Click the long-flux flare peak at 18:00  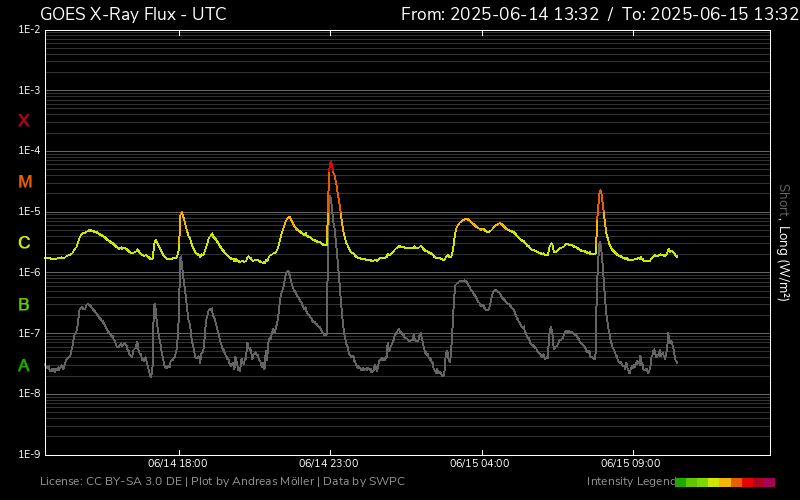click(181, 213)
